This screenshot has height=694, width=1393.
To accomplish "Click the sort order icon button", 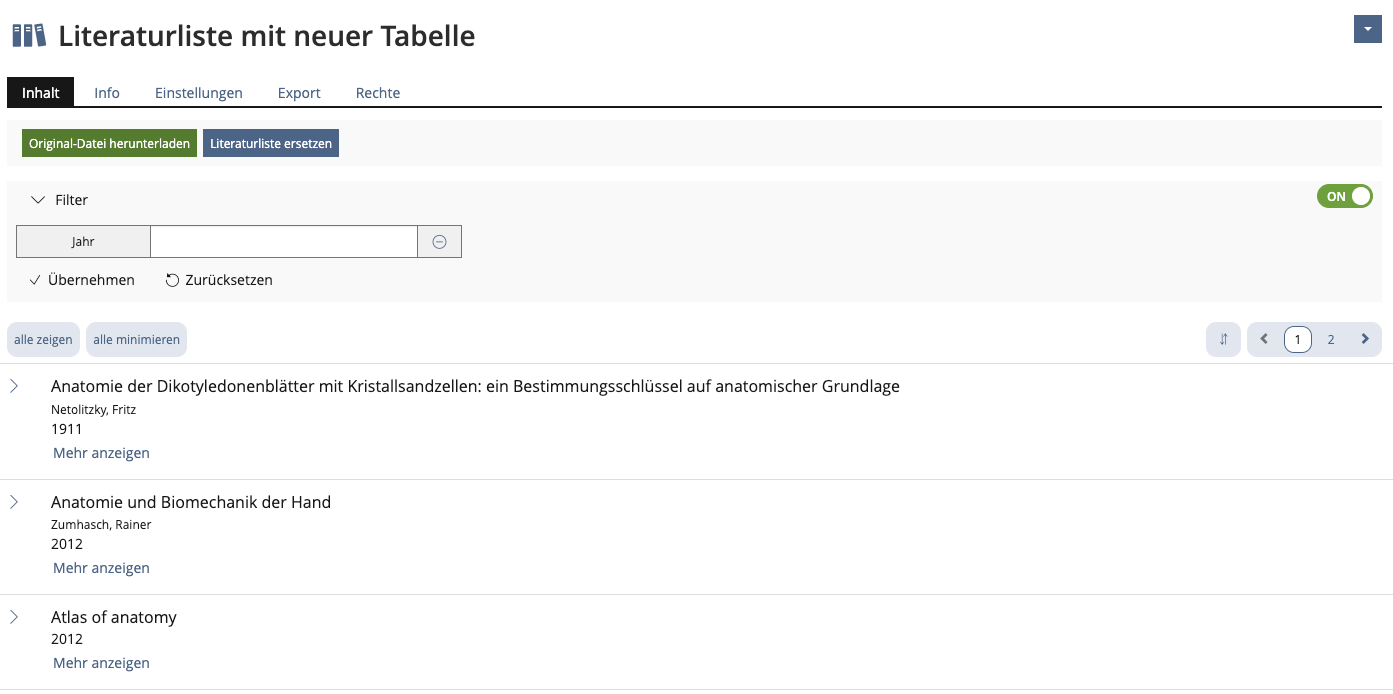I will tap(1223, 339).
